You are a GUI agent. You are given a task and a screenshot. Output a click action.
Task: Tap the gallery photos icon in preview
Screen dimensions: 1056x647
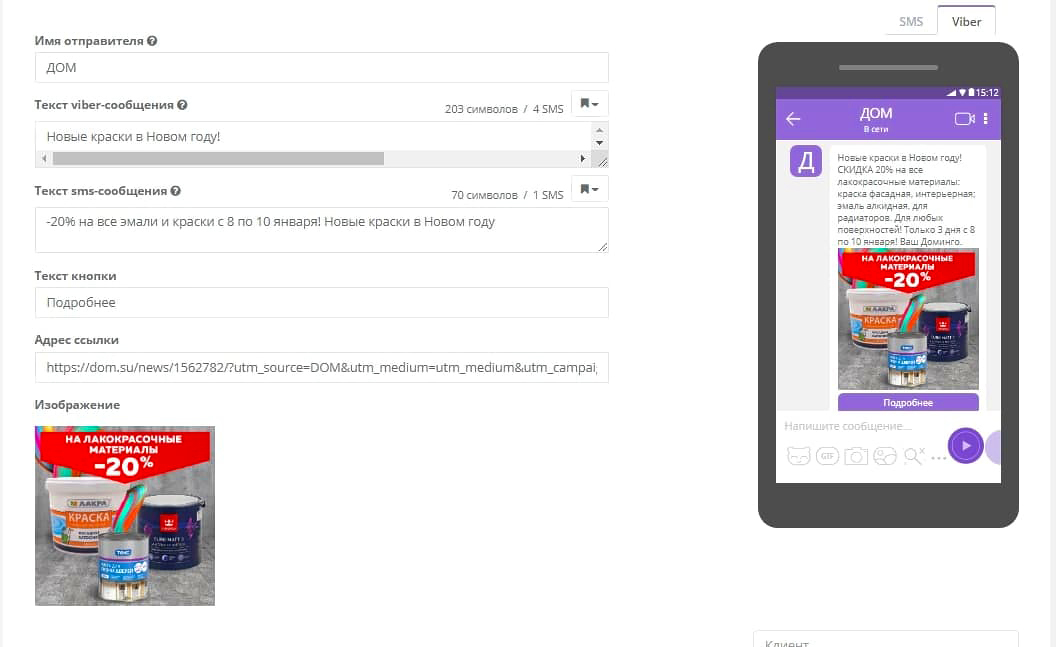pyautogui.click(x=885, y=456)
